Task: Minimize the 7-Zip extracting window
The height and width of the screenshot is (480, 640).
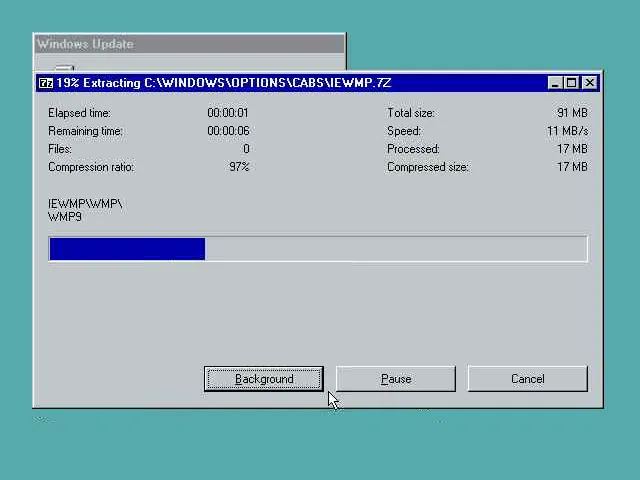Action: pyautogui.click(x=554, y=83)
